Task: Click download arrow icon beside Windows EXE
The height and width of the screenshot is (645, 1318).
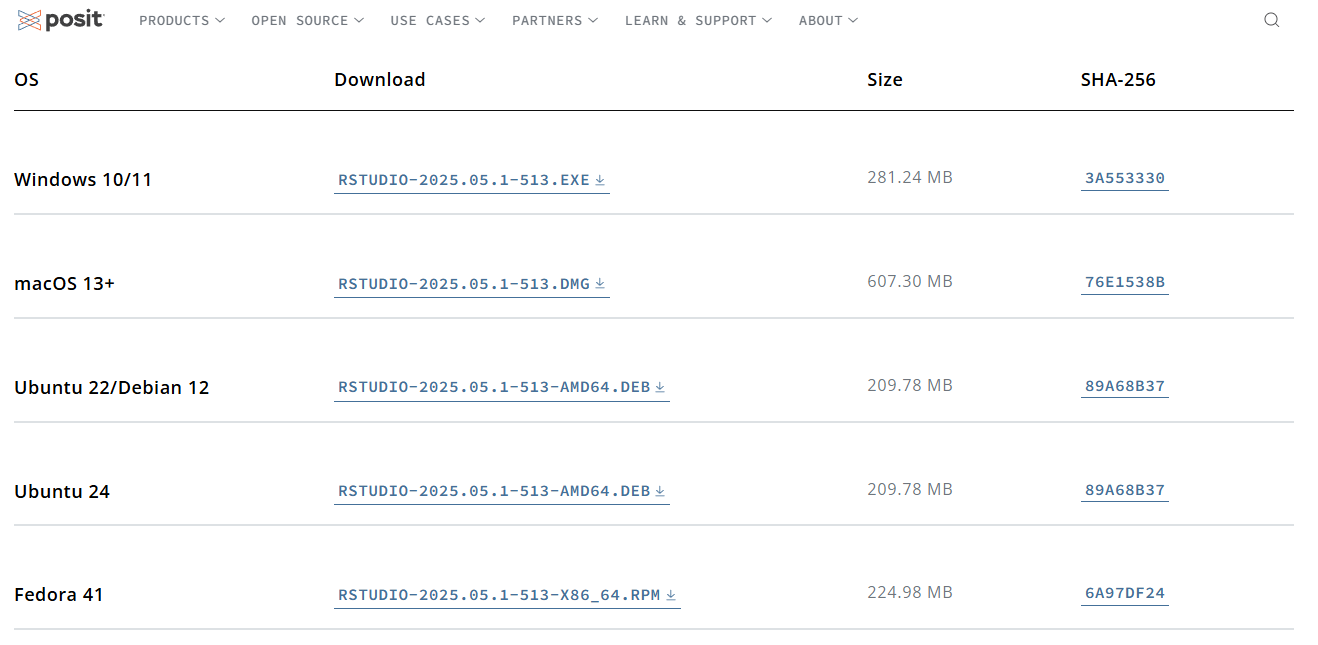Action: [600, 181]
